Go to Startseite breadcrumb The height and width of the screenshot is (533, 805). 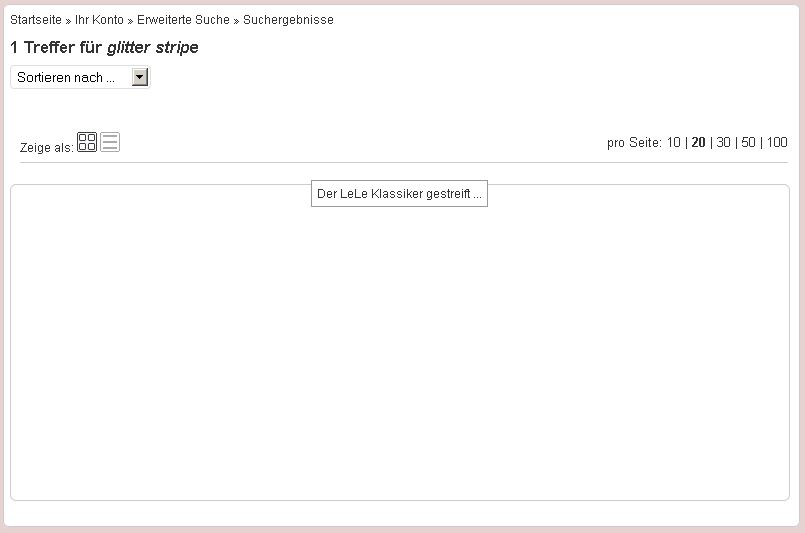click(x=36, y=20)
